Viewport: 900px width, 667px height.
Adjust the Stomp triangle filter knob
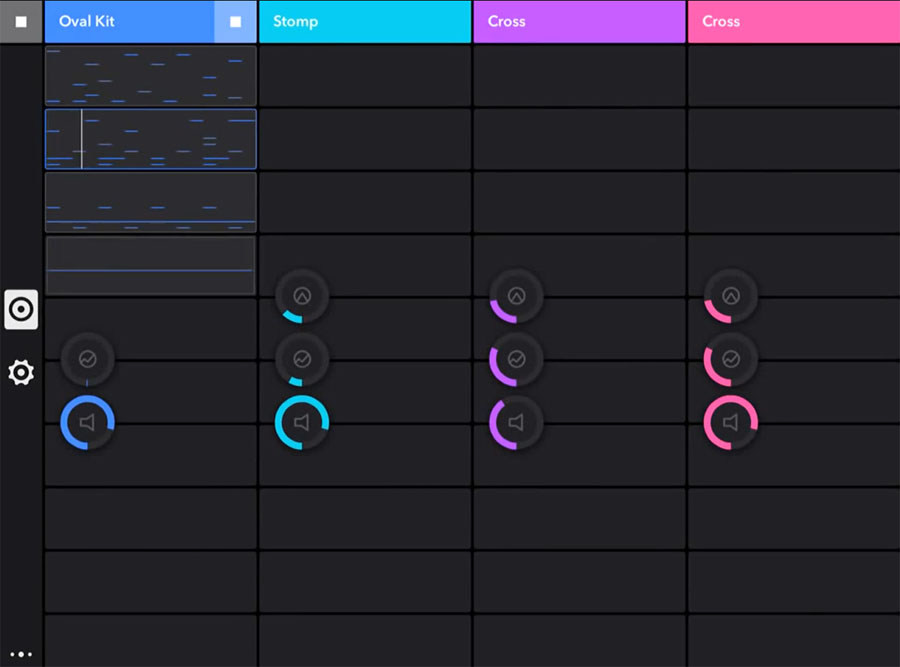pyautogui.click(x=302, y=296)
